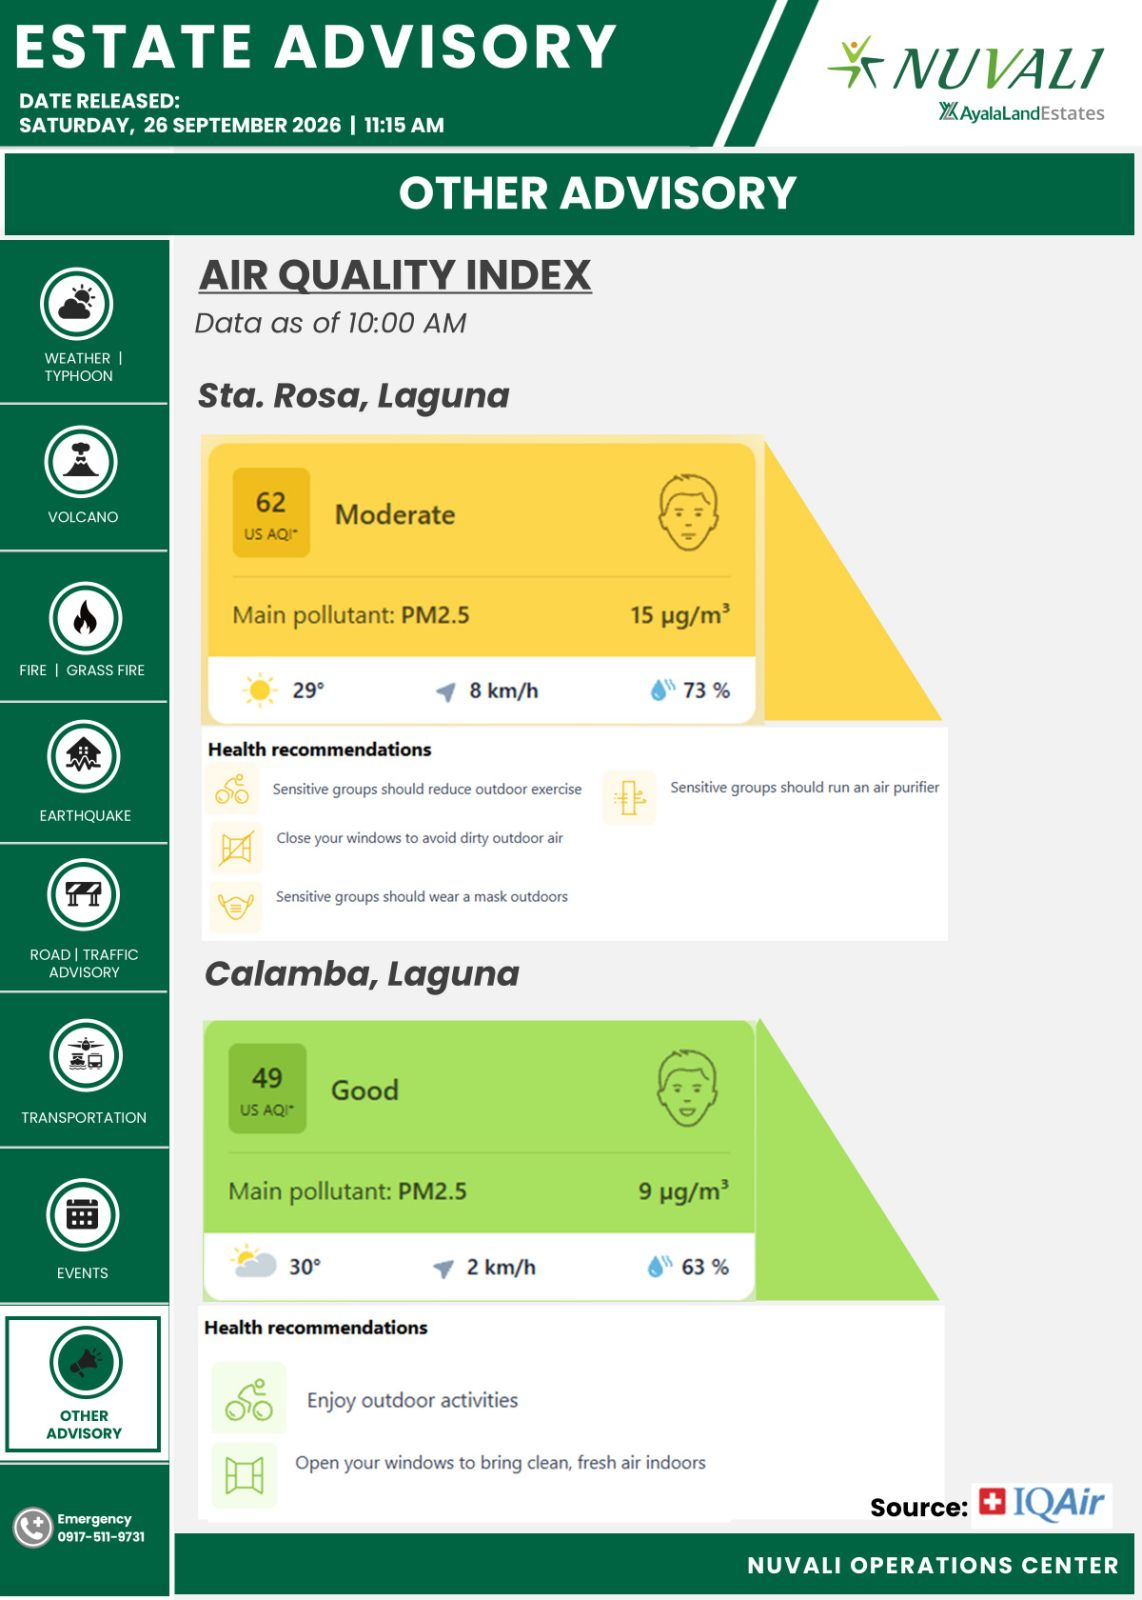Open the Weather | Typhoon sidebar icon

pyautogui.click(x=77, y=304)
